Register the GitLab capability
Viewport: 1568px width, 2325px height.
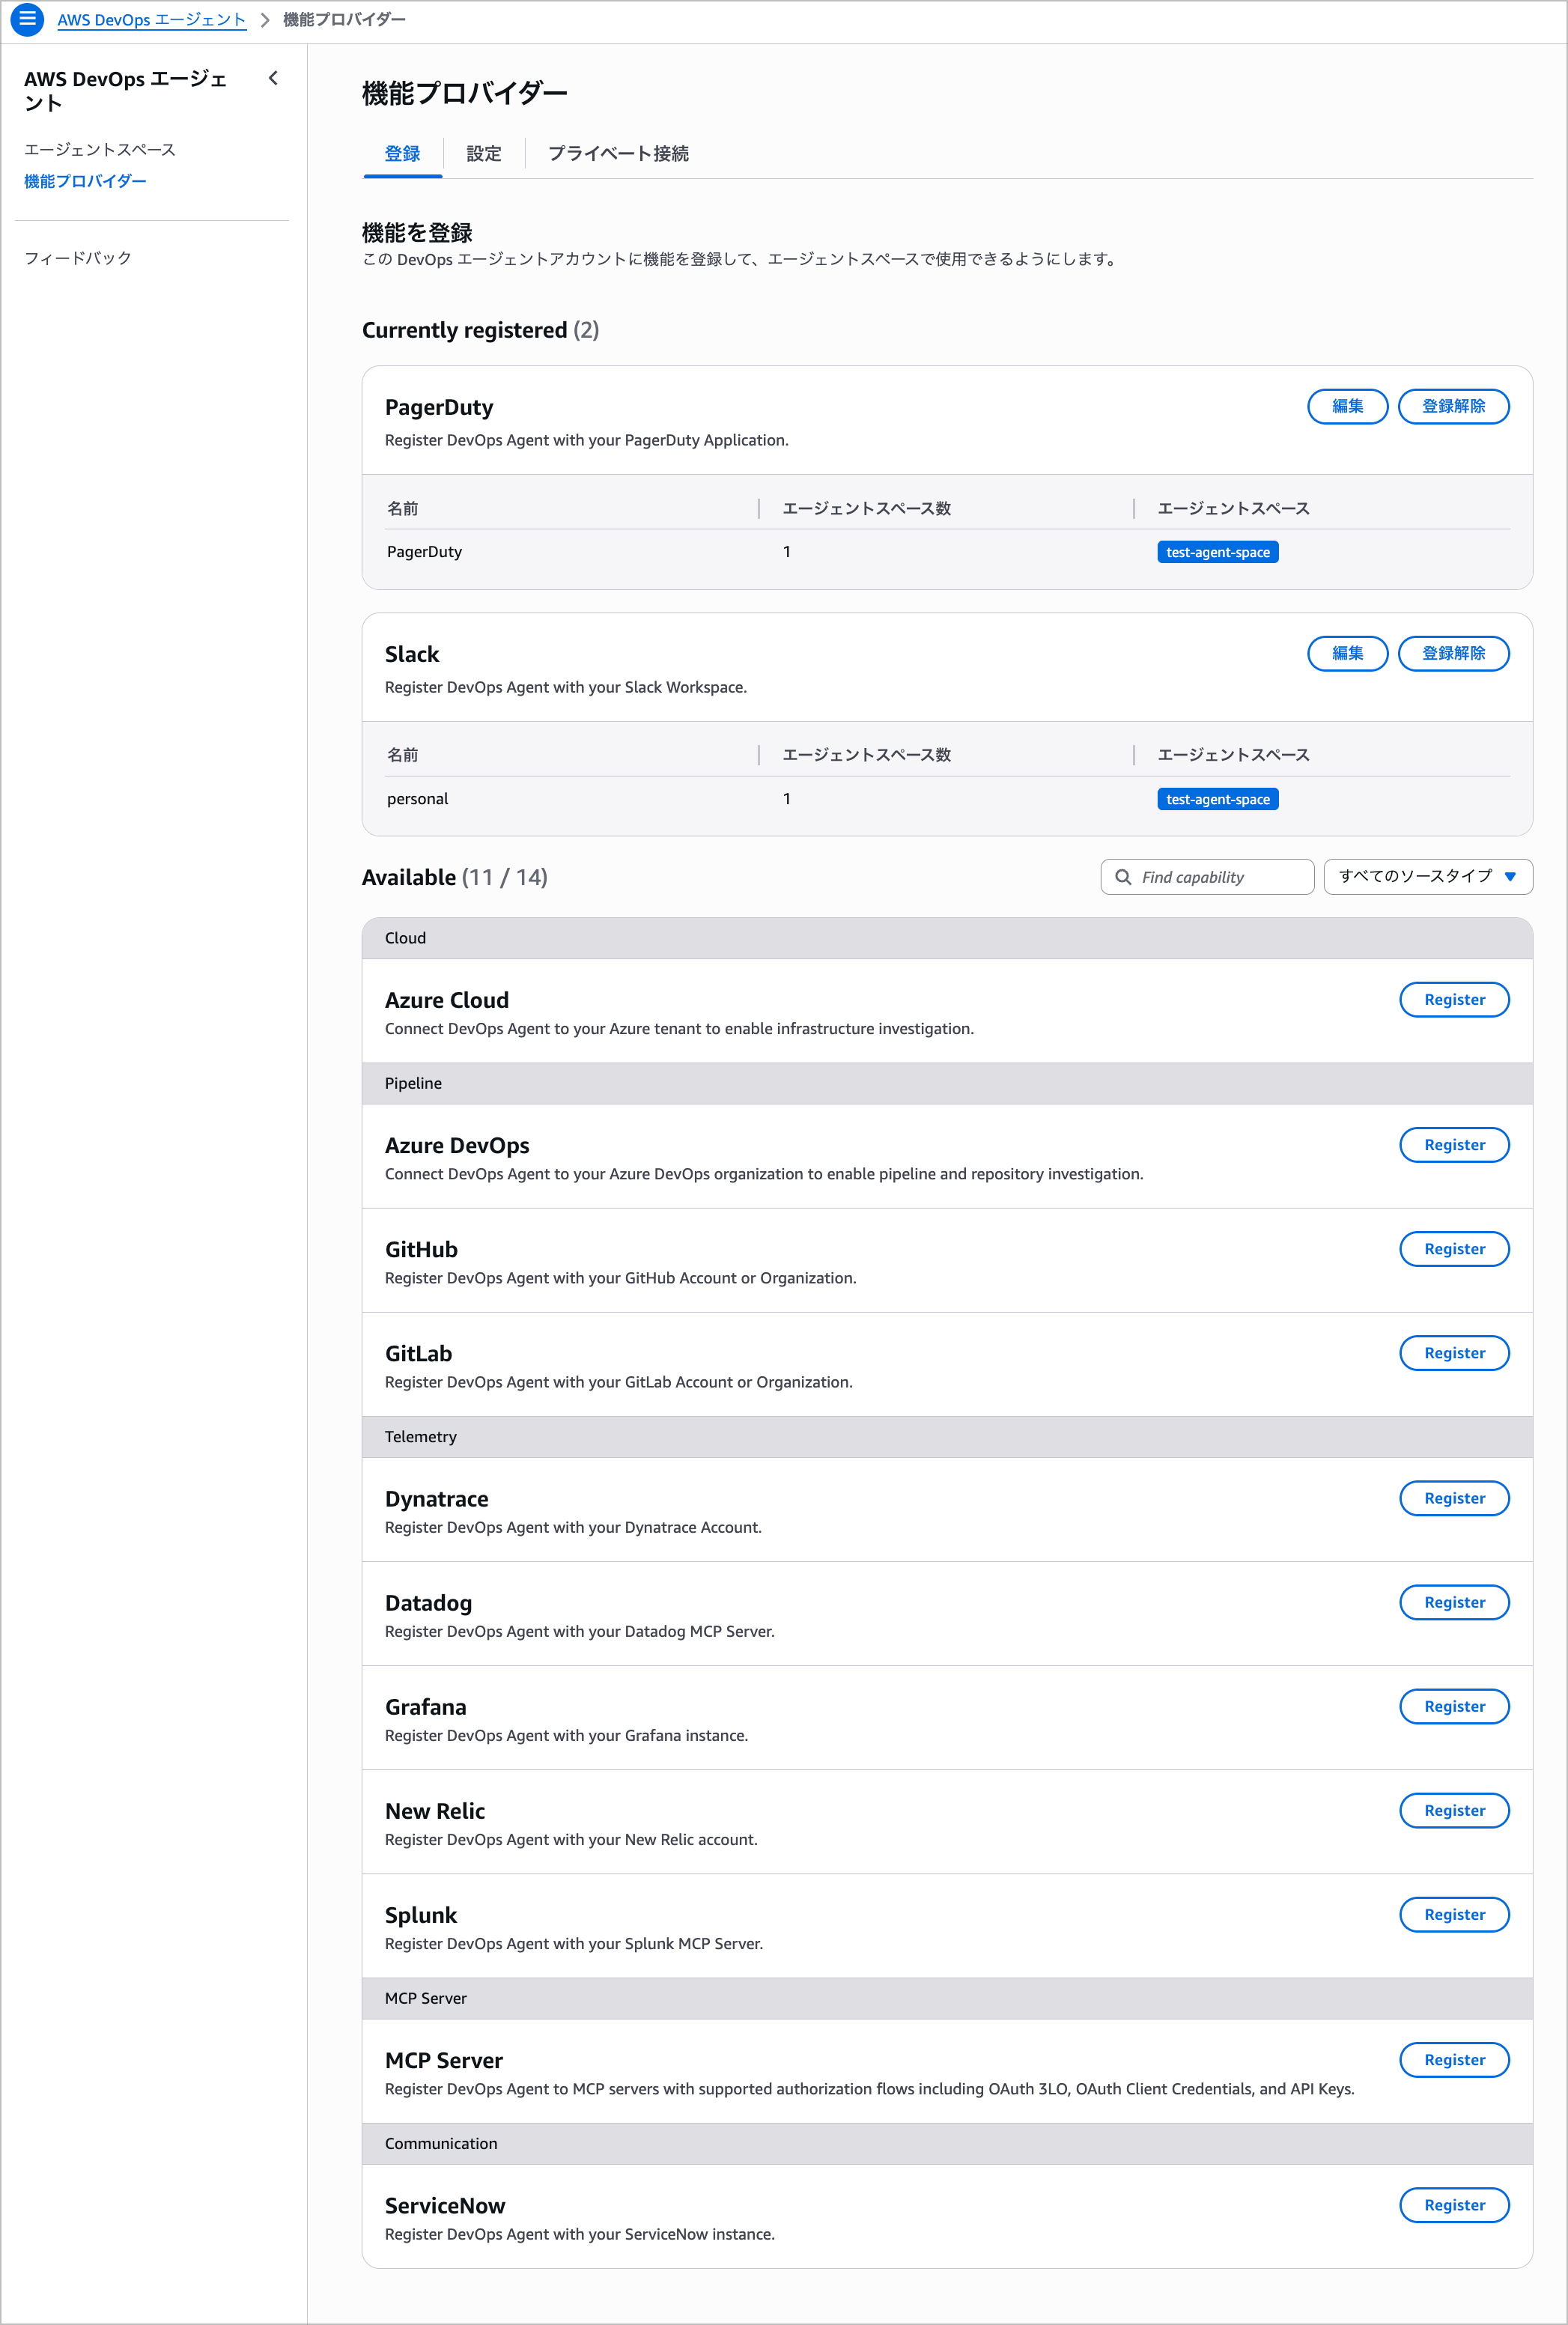click(1454, 1352)
